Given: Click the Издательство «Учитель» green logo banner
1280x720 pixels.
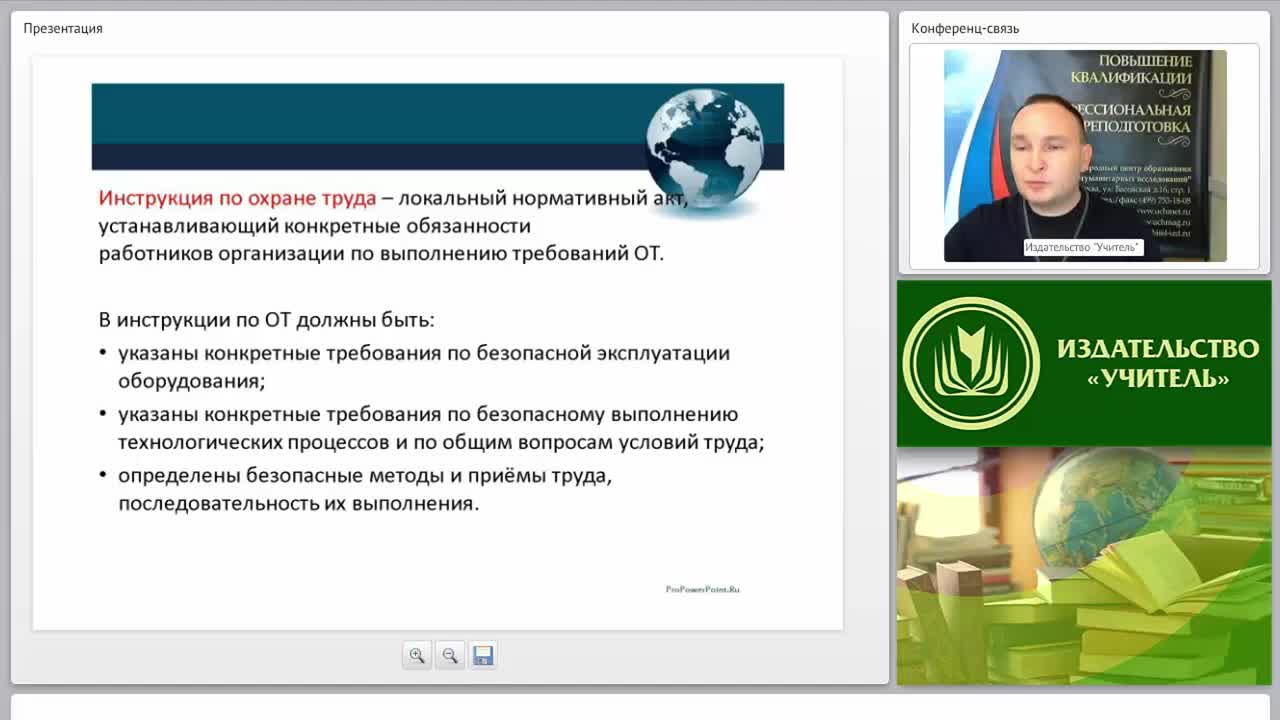Looking at the screenshot, I should pyautogui.click(x=1084, y=363).
